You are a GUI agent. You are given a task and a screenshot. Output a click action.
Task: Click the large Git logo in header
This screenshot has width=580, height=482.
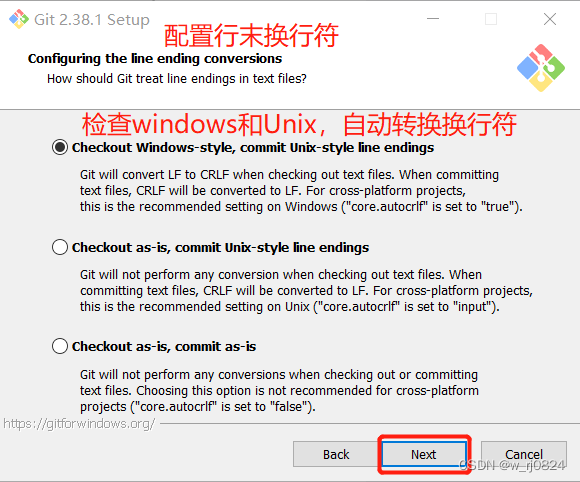point(541,68)
